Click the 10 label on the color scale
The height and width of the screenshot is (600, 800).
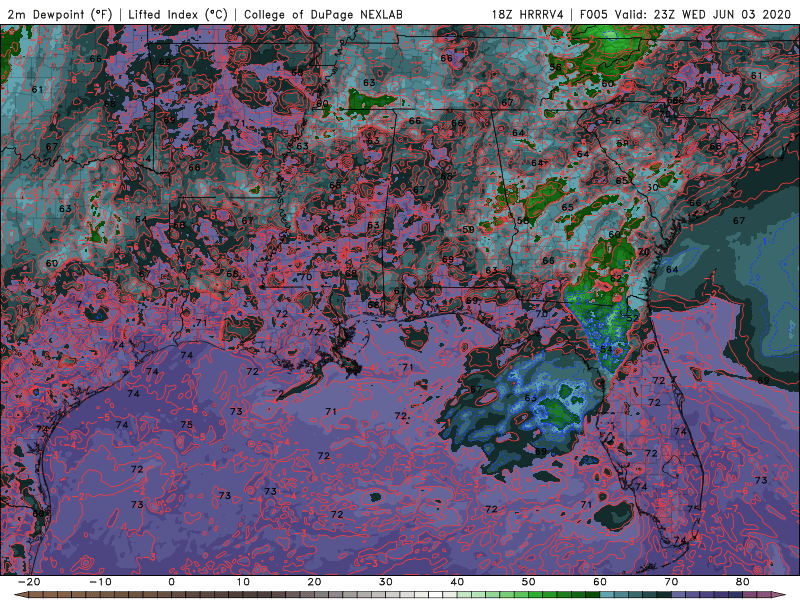243,582
